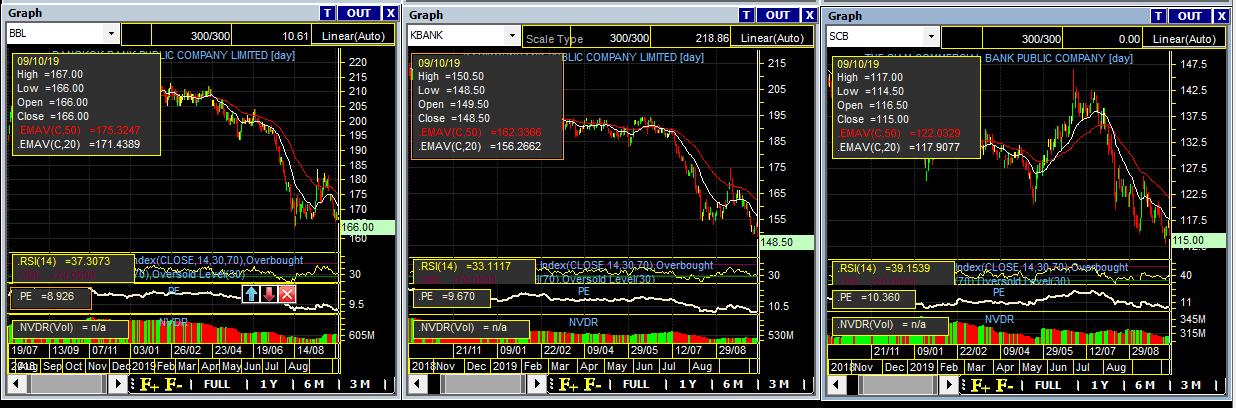Screen dimensions: 1236x408
Task: Click the PE =10.360 label in SCB graph
Action: click(x=873, y=298)
